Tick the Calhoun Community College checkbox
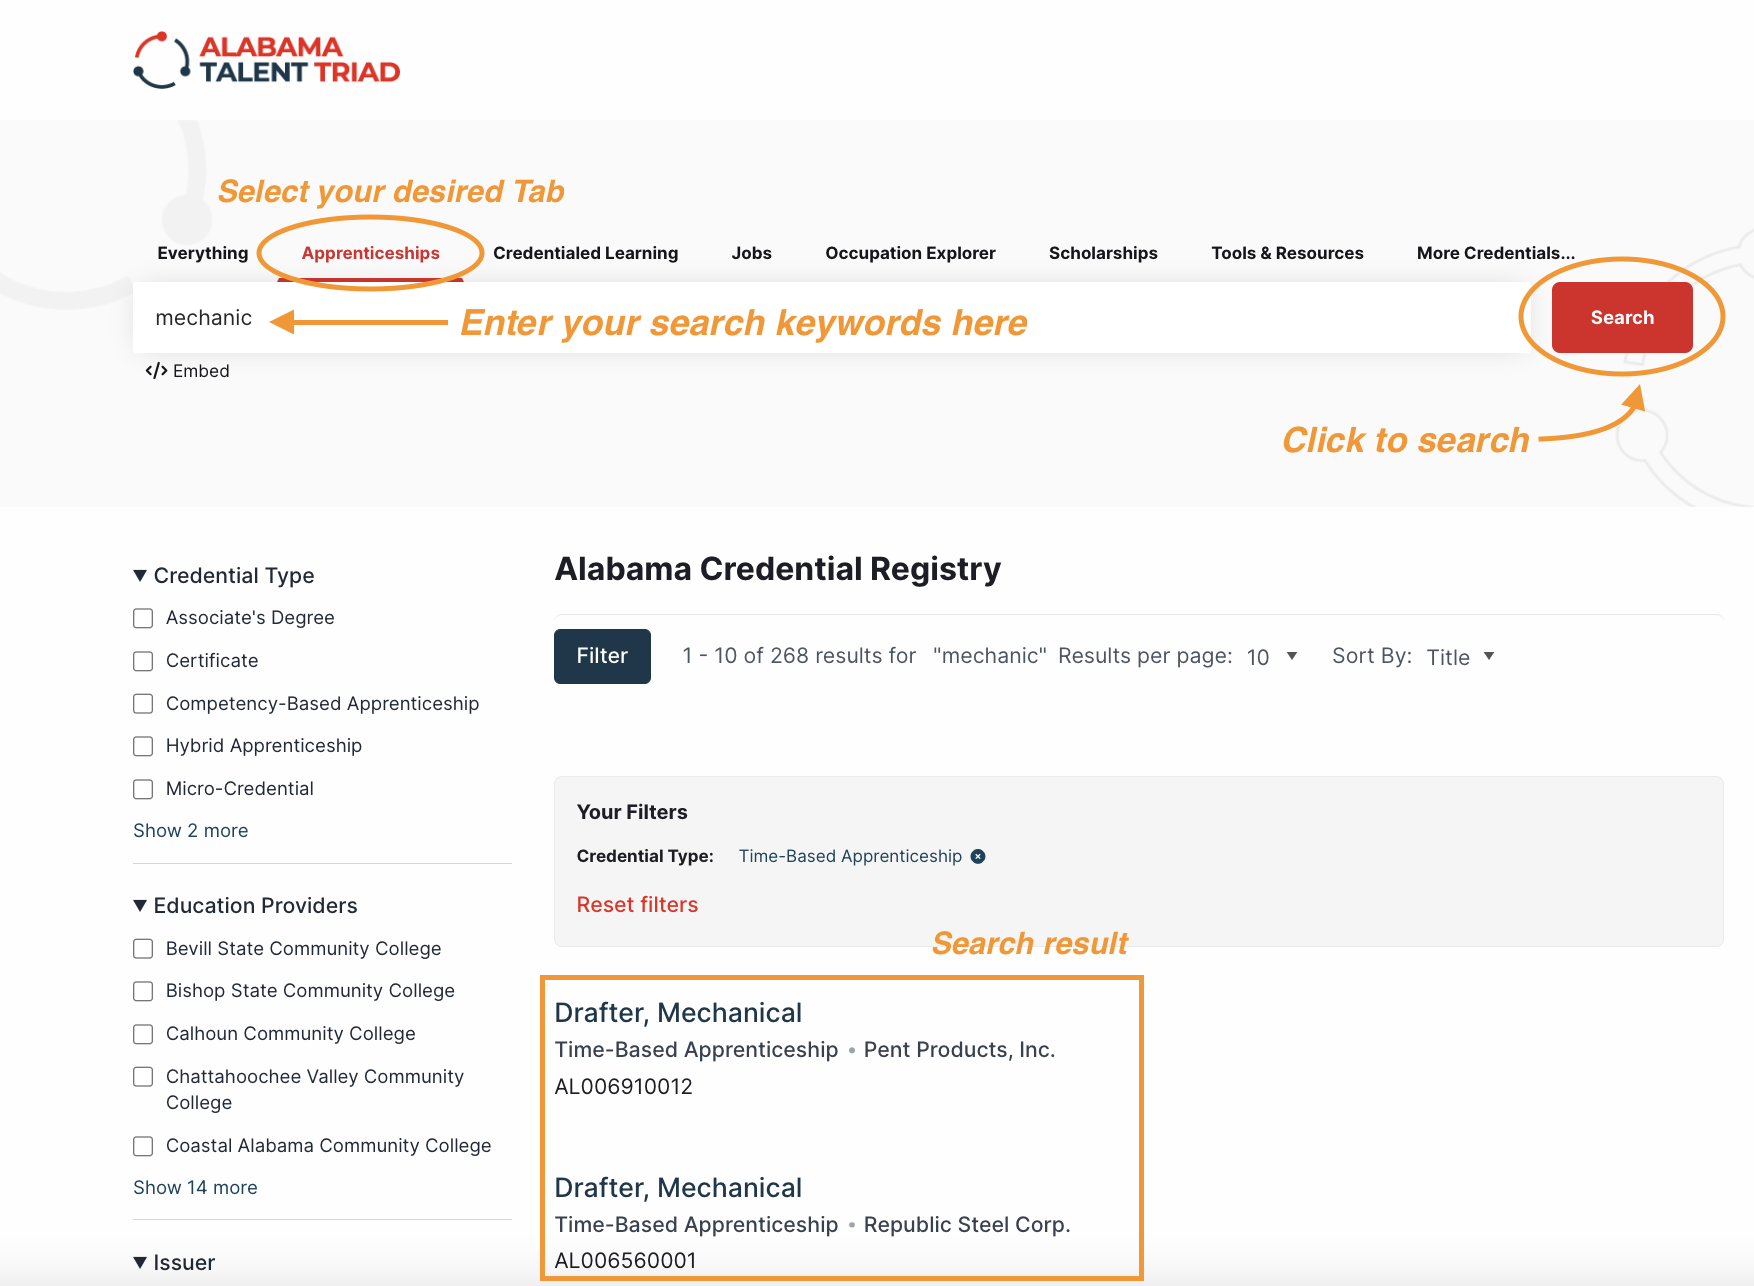The height and width of the screenshot is (1286, 1754). pyautogui.click(x=143, y=1034)
